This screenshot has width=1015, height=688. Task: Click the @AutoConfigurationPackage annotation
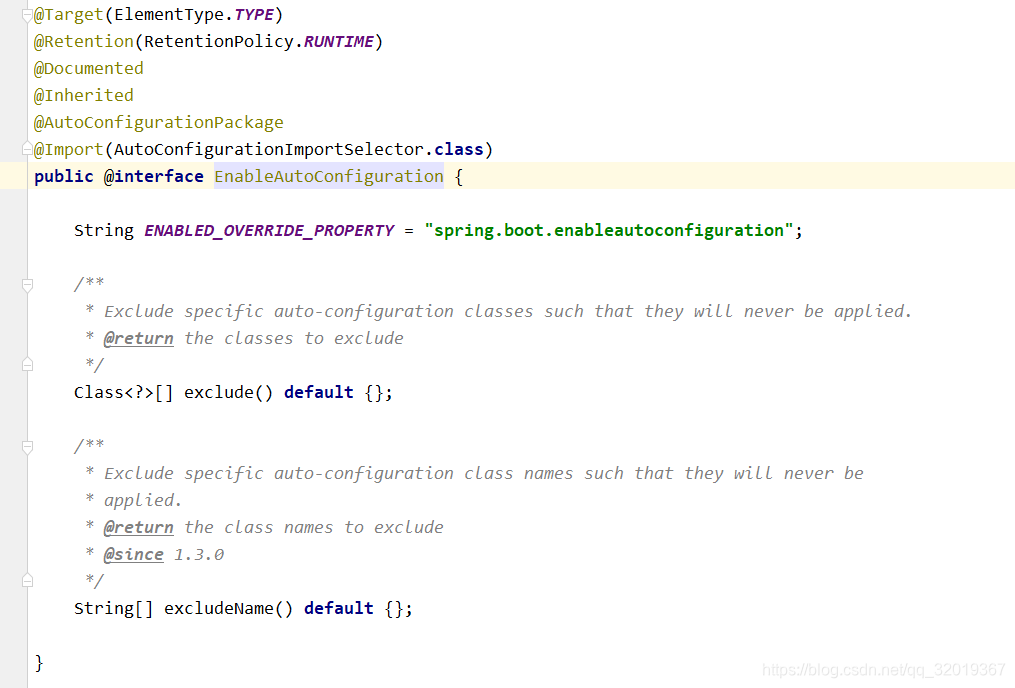[159, 122]
